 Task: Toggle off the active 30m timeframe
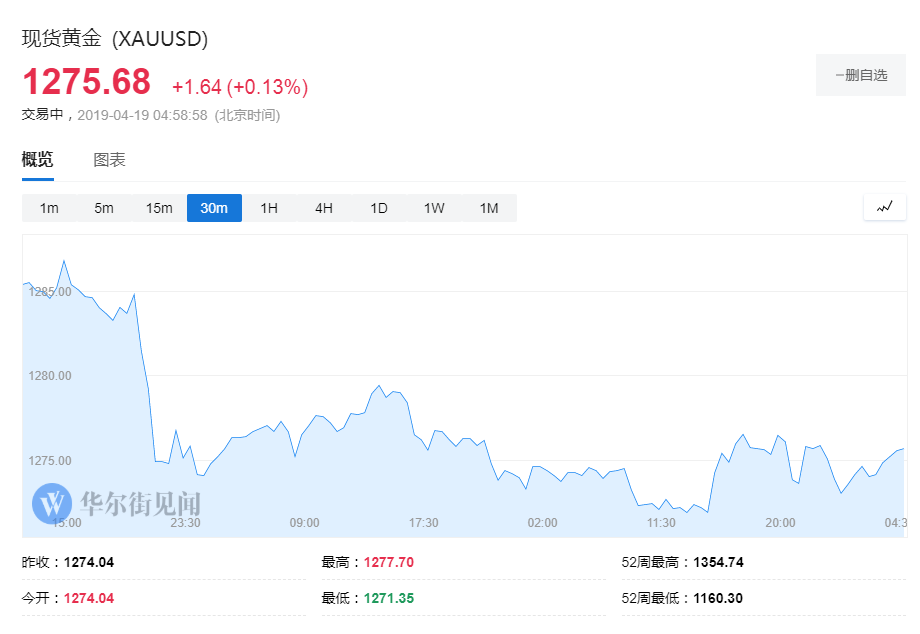click(214, 207)
